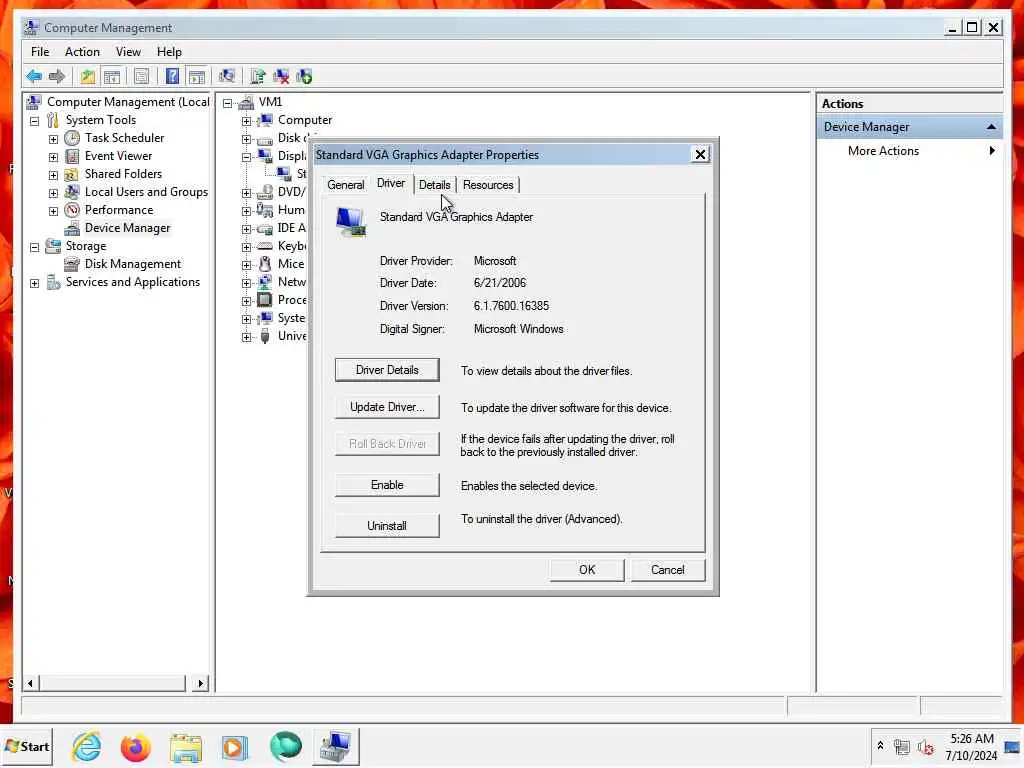
Task: Click the Driver Details button
Action: [x=387, y=370]
